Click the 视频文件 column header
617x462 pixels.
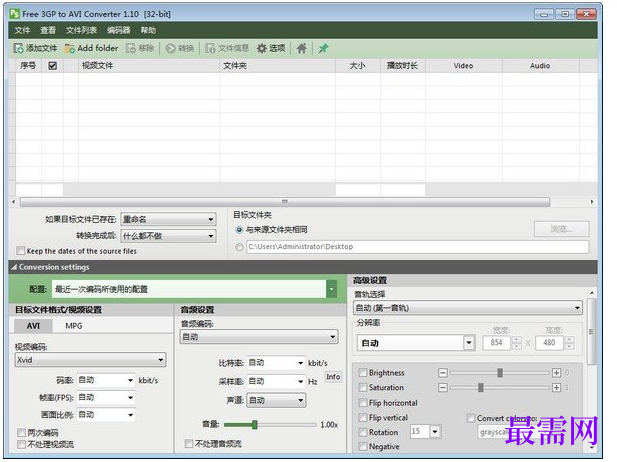pos(149,66)
